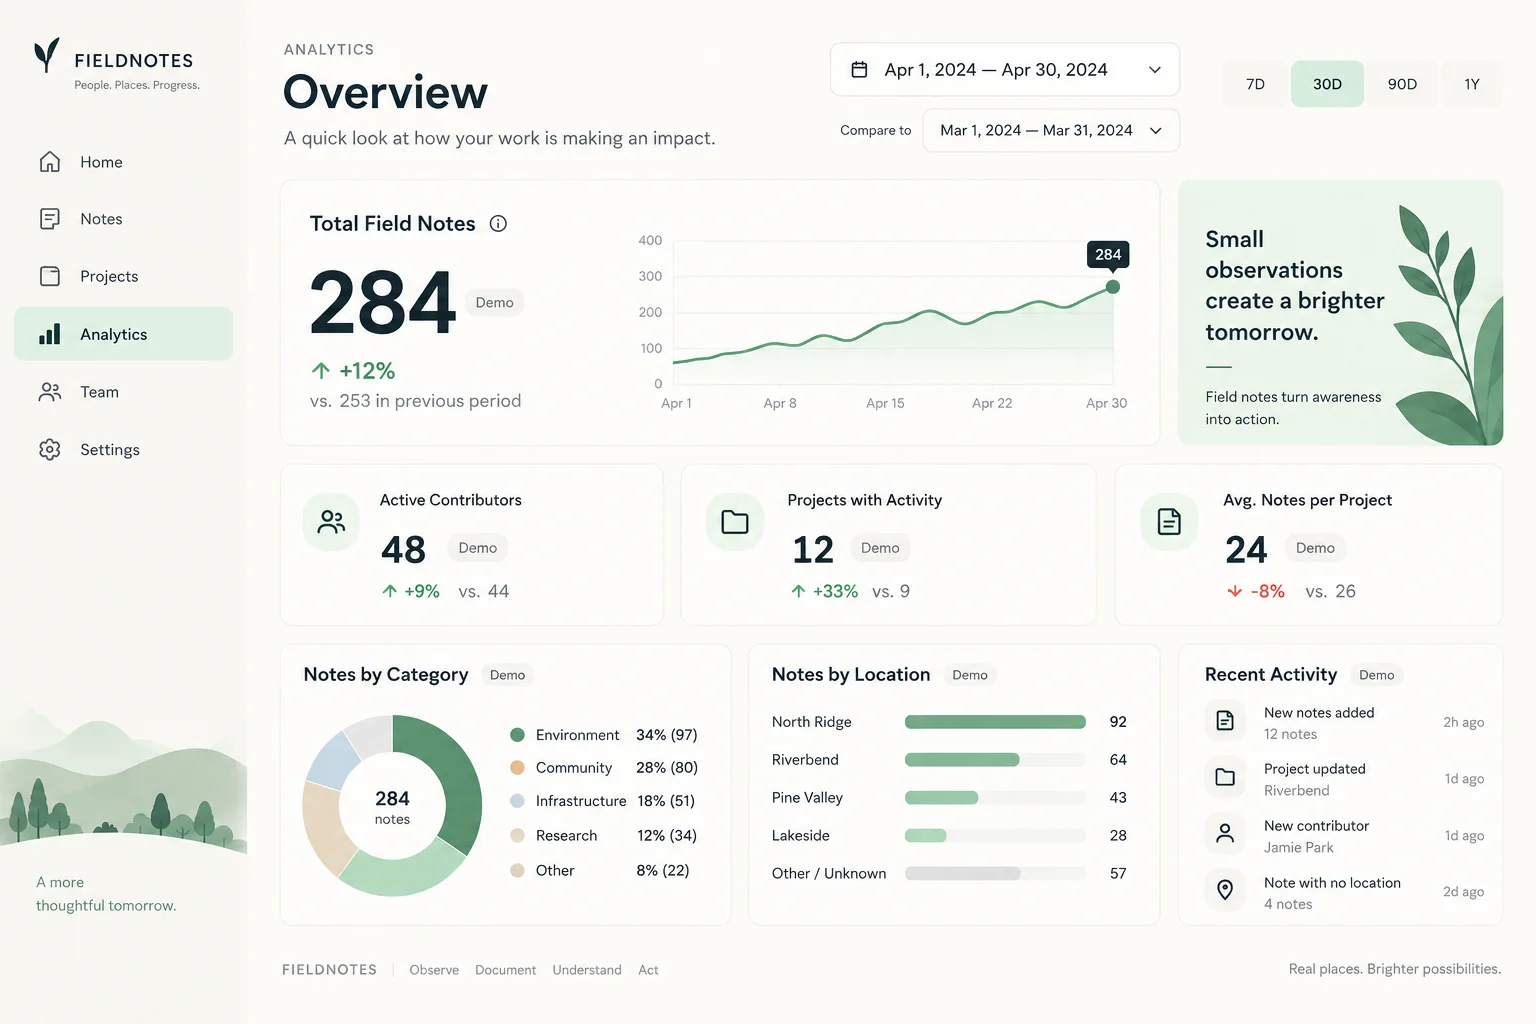Image resolution: width=1536 pixels, height=1024 pixels.
Task: Click the 284 data point on chart
Action: point(1113,287)
